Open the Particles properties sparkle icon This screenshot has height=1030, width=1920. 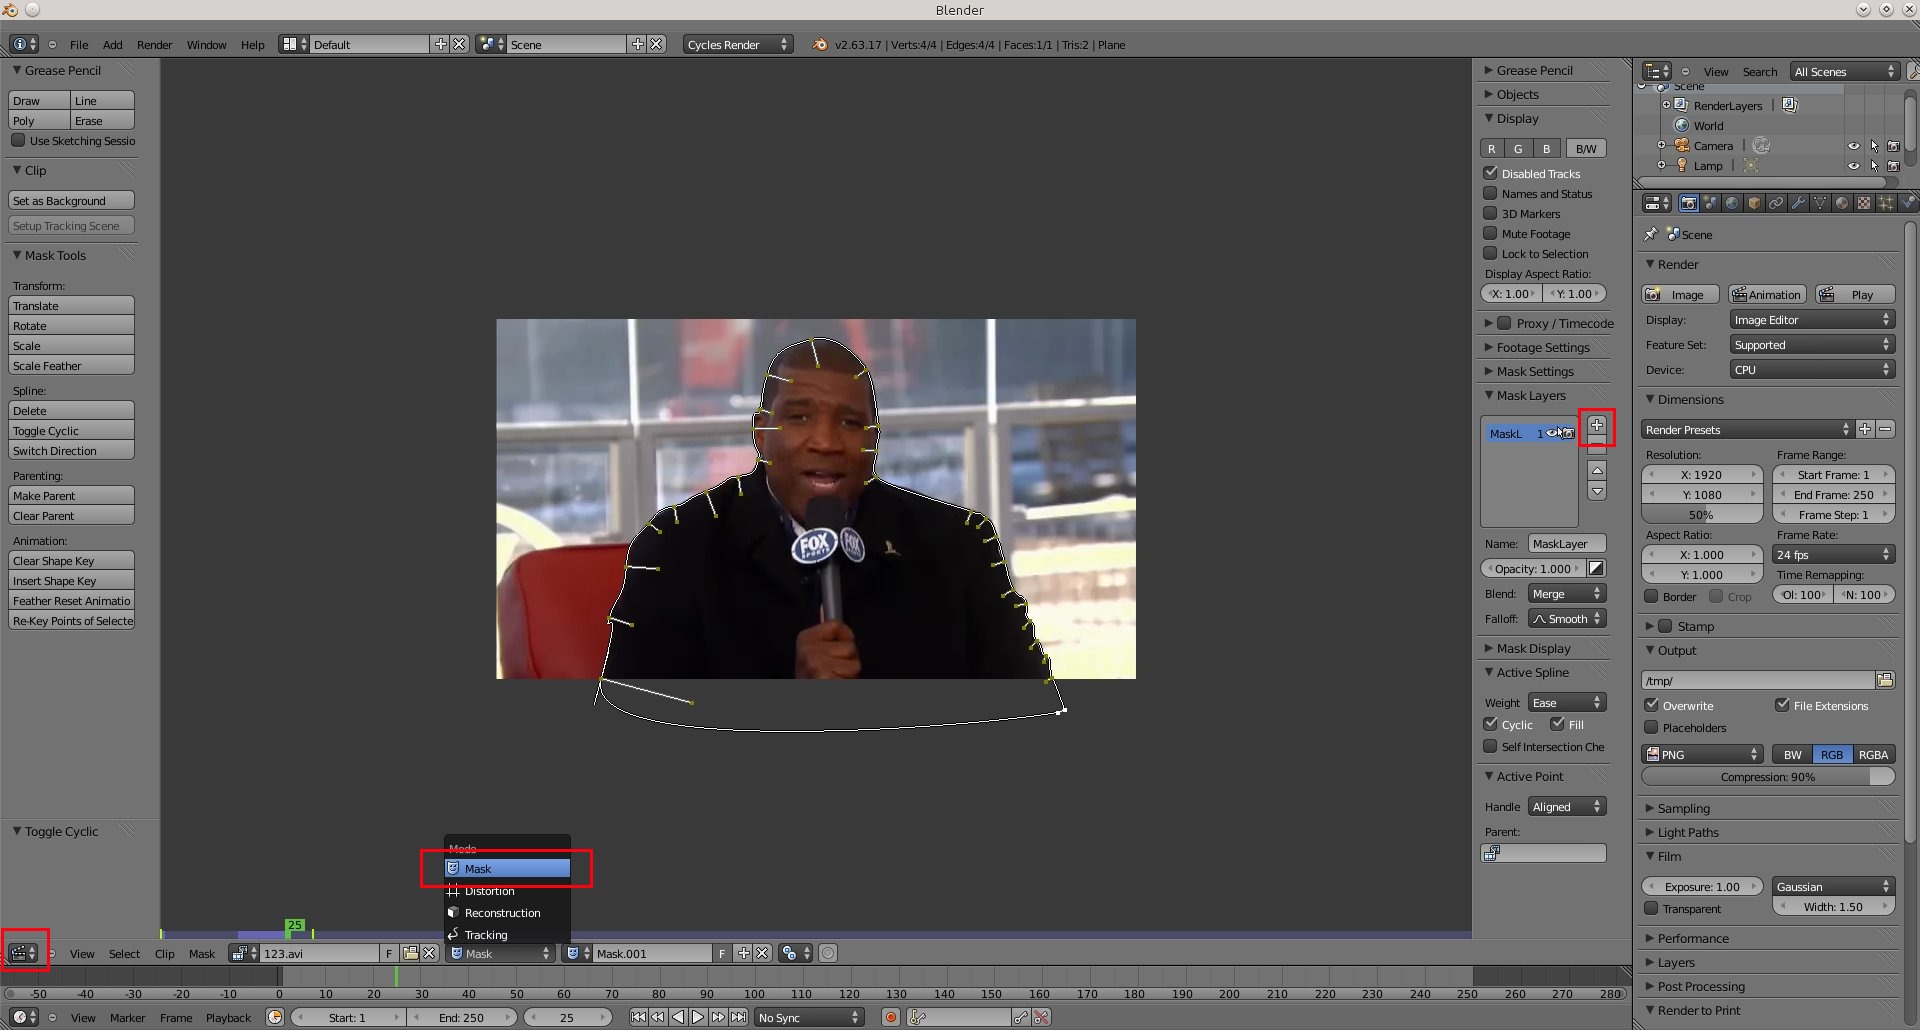coord(1886,203)
